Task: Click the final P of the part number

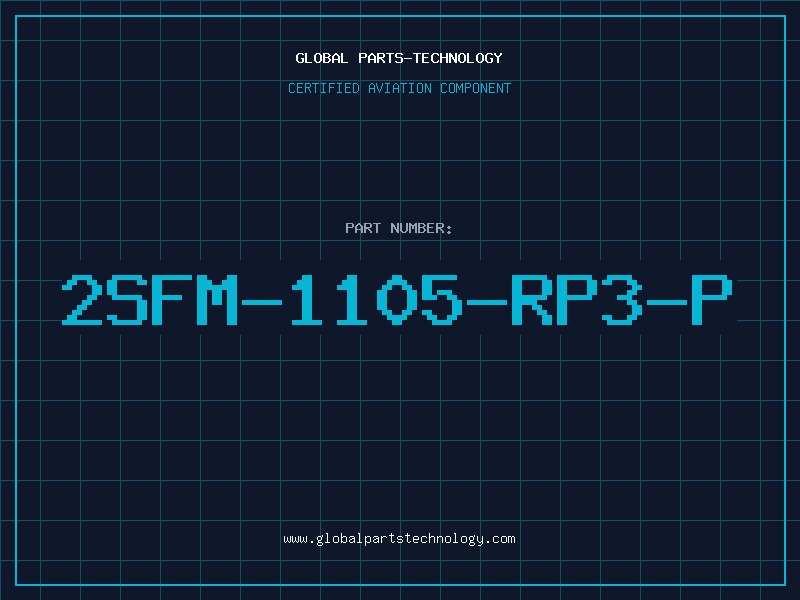Action: pos(711,299)
